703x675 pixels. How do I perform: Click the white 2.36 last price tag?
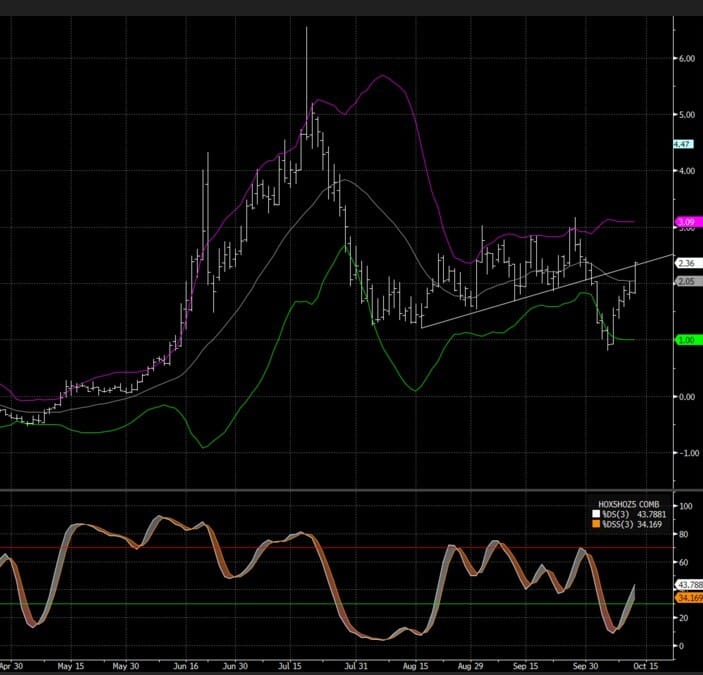click(687, 264)
